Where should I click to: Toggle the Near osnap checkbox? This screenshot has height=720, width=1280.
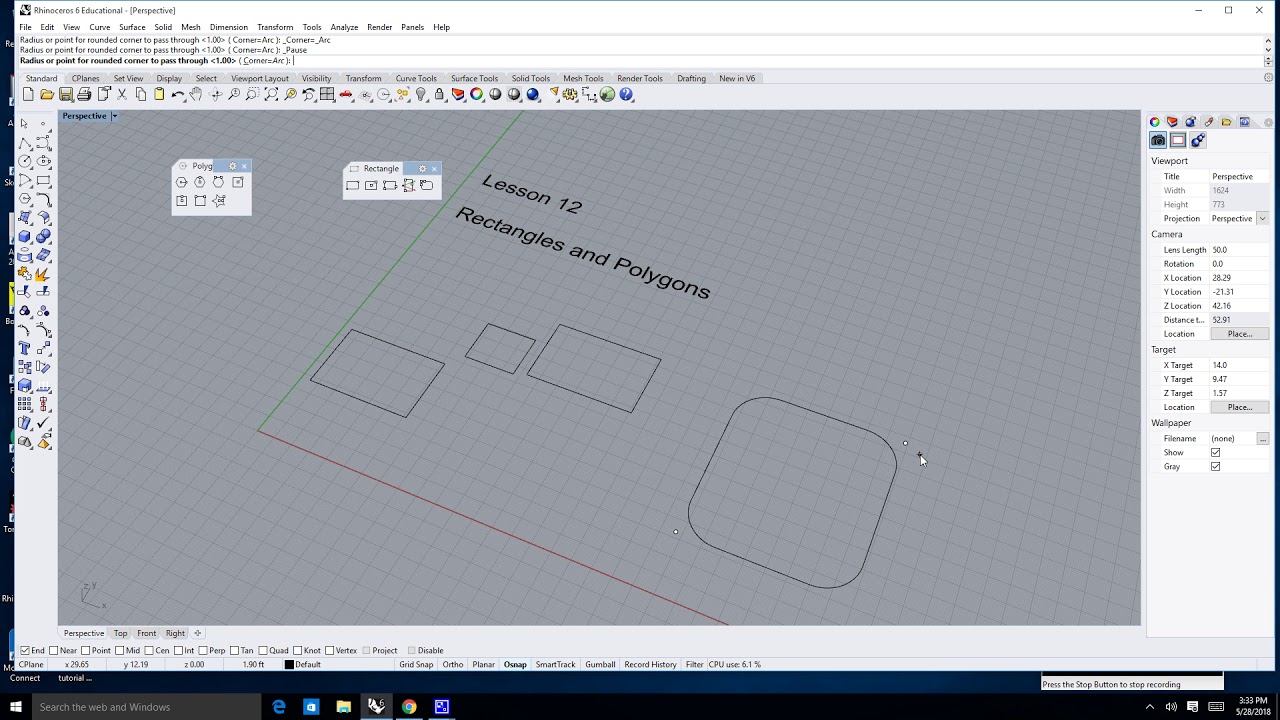(x=54, y=651)
